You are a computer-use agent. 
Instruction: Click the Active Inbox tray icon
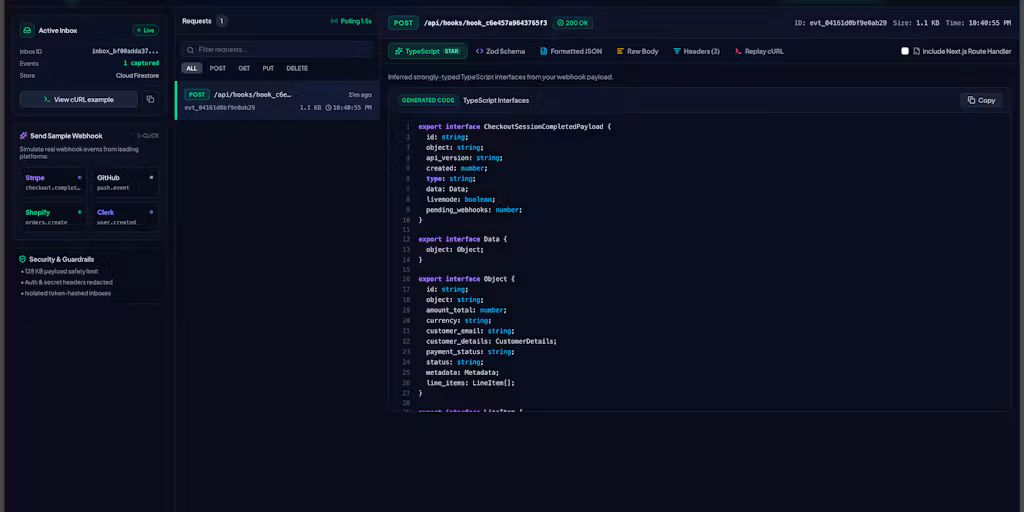(x=27, y=31)
